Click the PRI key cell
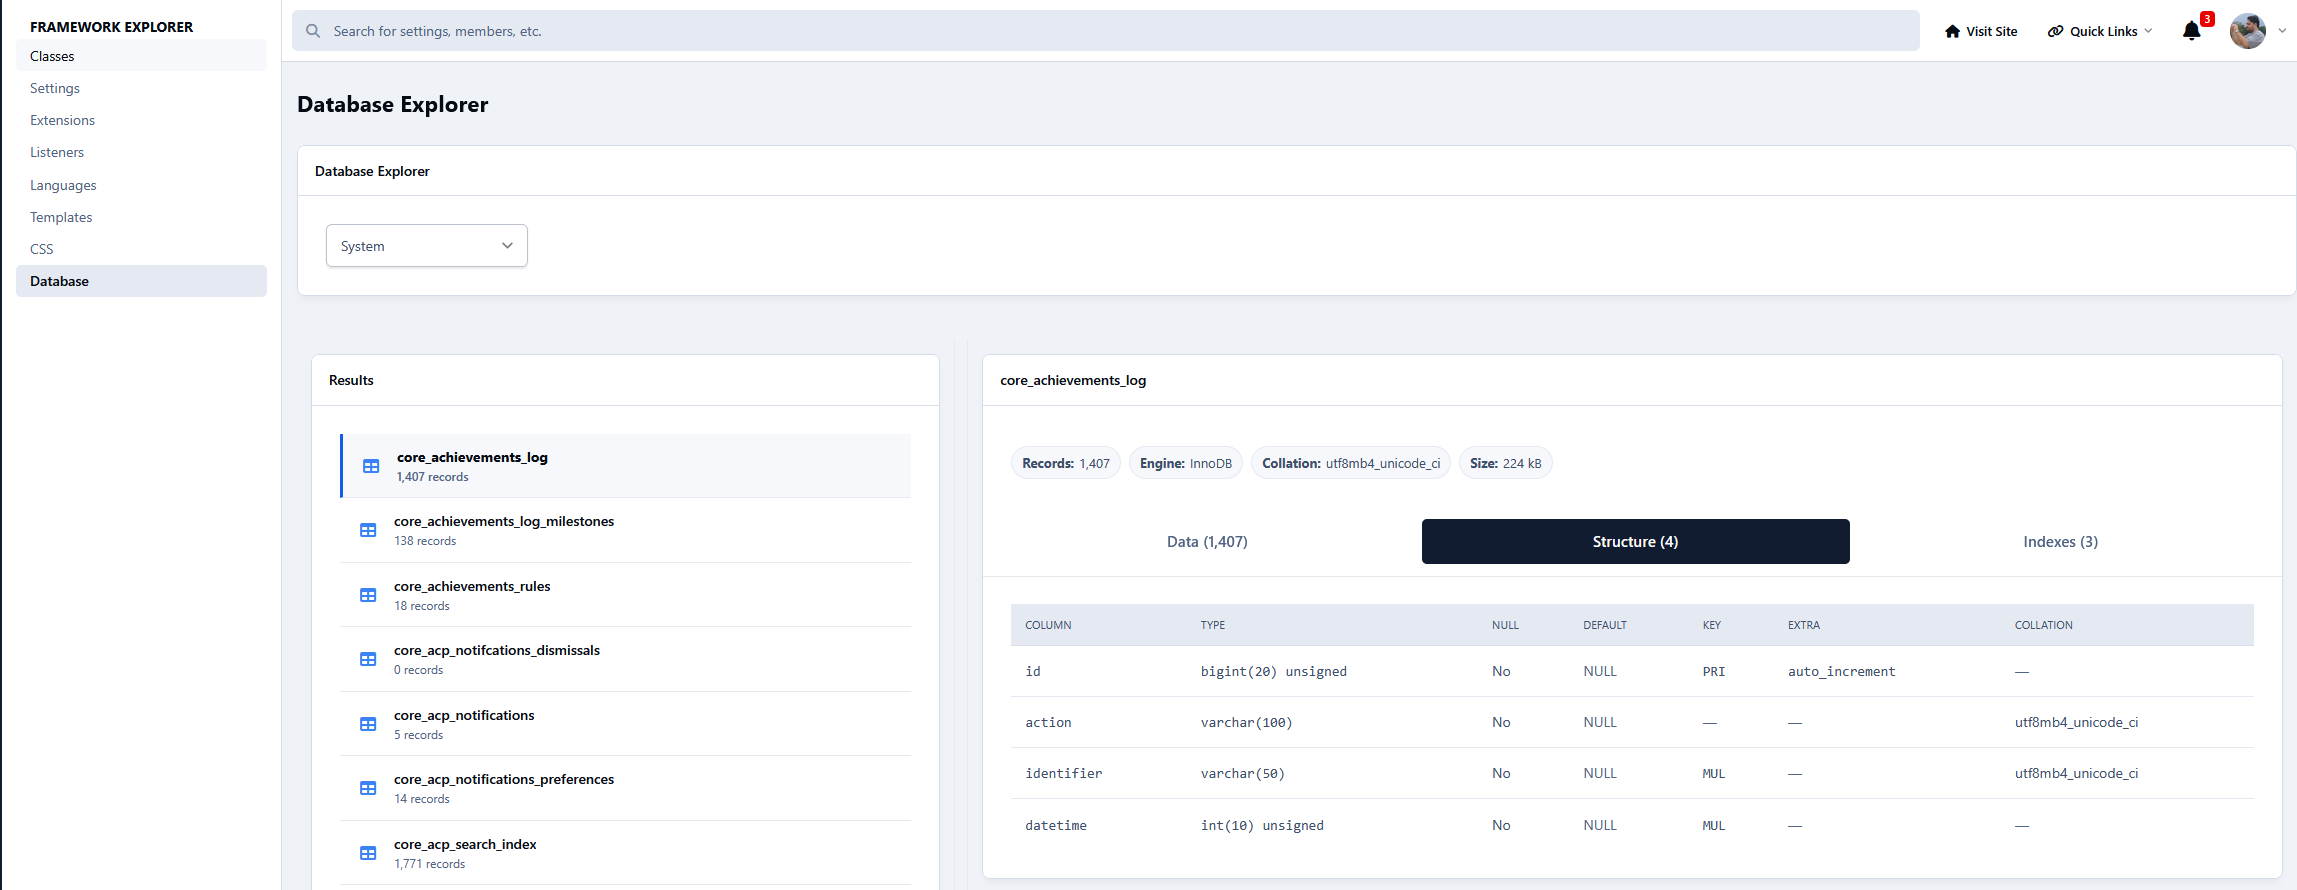 (1714, 671)
